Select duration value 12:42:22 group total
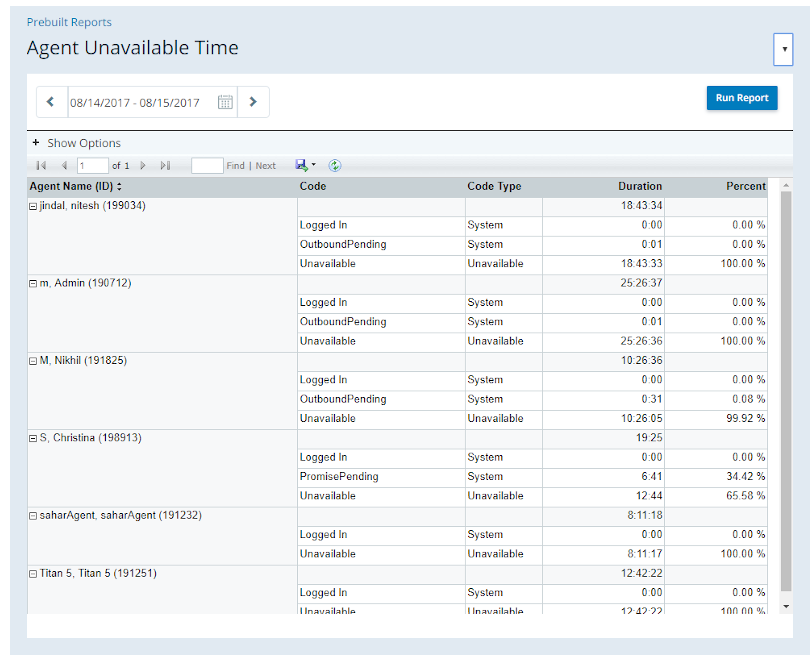The width and height of the screenshot is (812, 657). pos(642,574)
